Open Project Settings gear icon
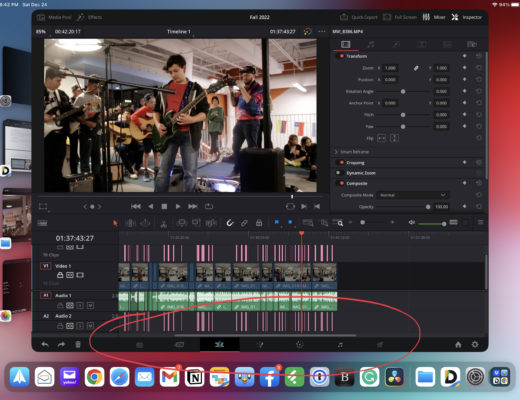Image resolution: width=520 pixels, height=400 pixels. pyautogui.click(x=475, y=344)
